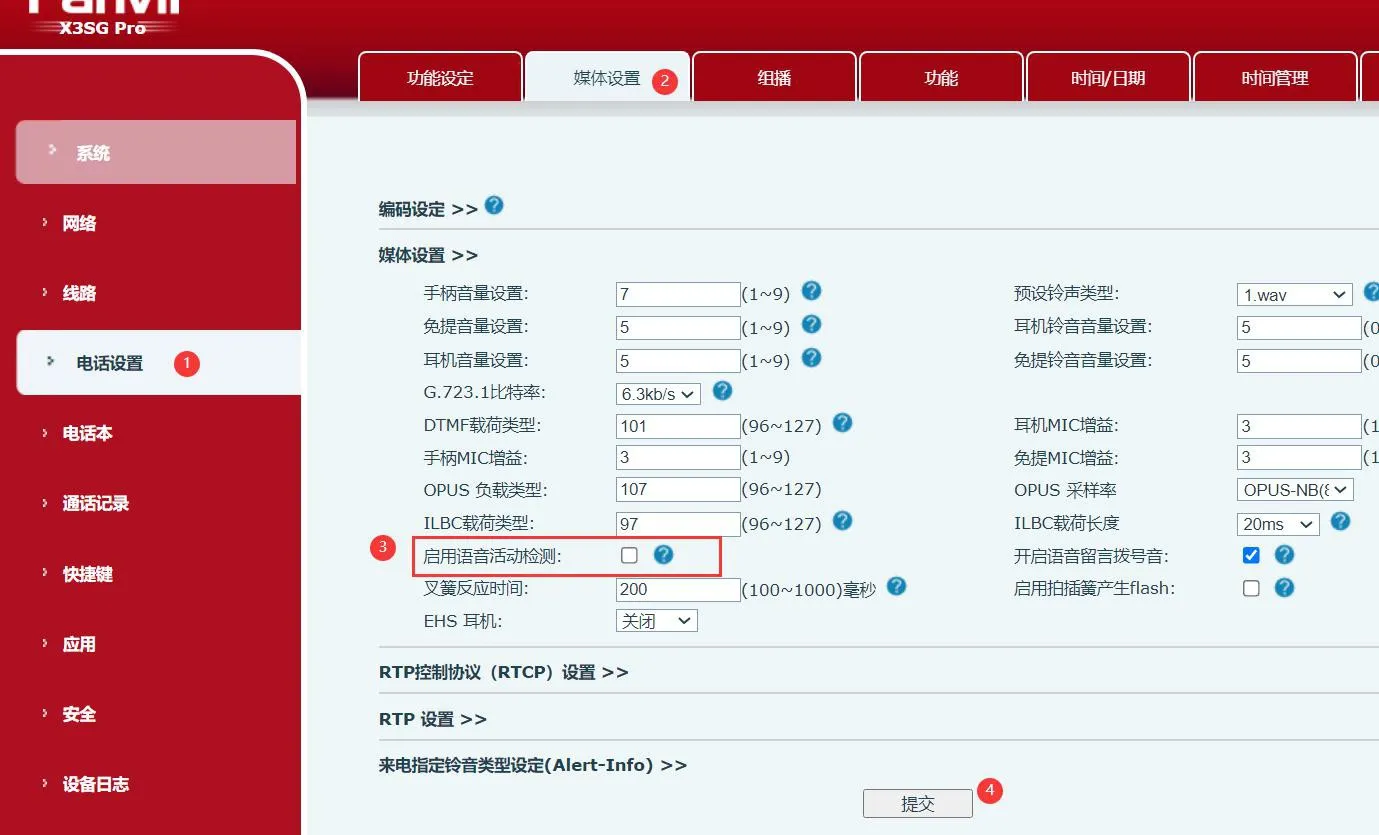The image size is (1379, 835).
Task: Open the G.723.1比特率 dropdown
Action: point(657,392)
